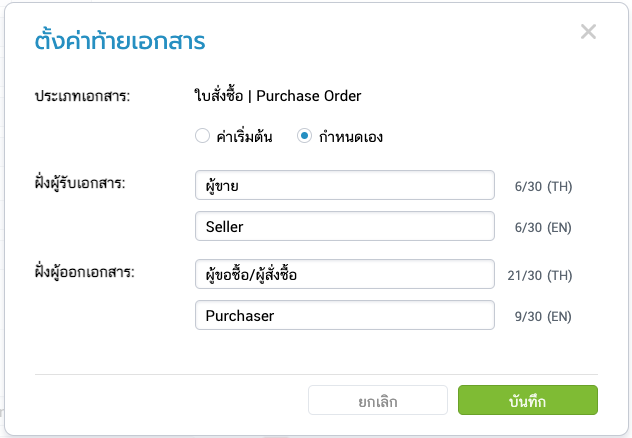632x438 pixels.
Task: Click the ผู้ขอซื้อ/ผู้สั่งซื้อ input box
Action: pos(345,274)
